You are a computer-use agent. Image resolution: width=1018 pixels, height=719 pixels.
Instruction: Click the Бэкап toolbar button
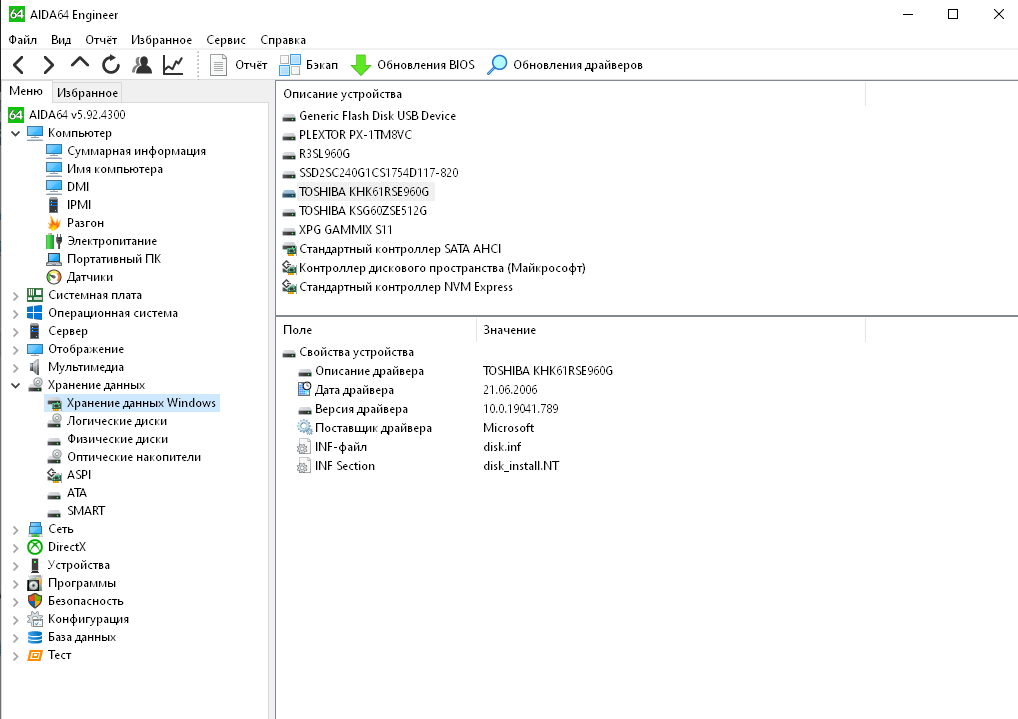[x=308, y=65]
